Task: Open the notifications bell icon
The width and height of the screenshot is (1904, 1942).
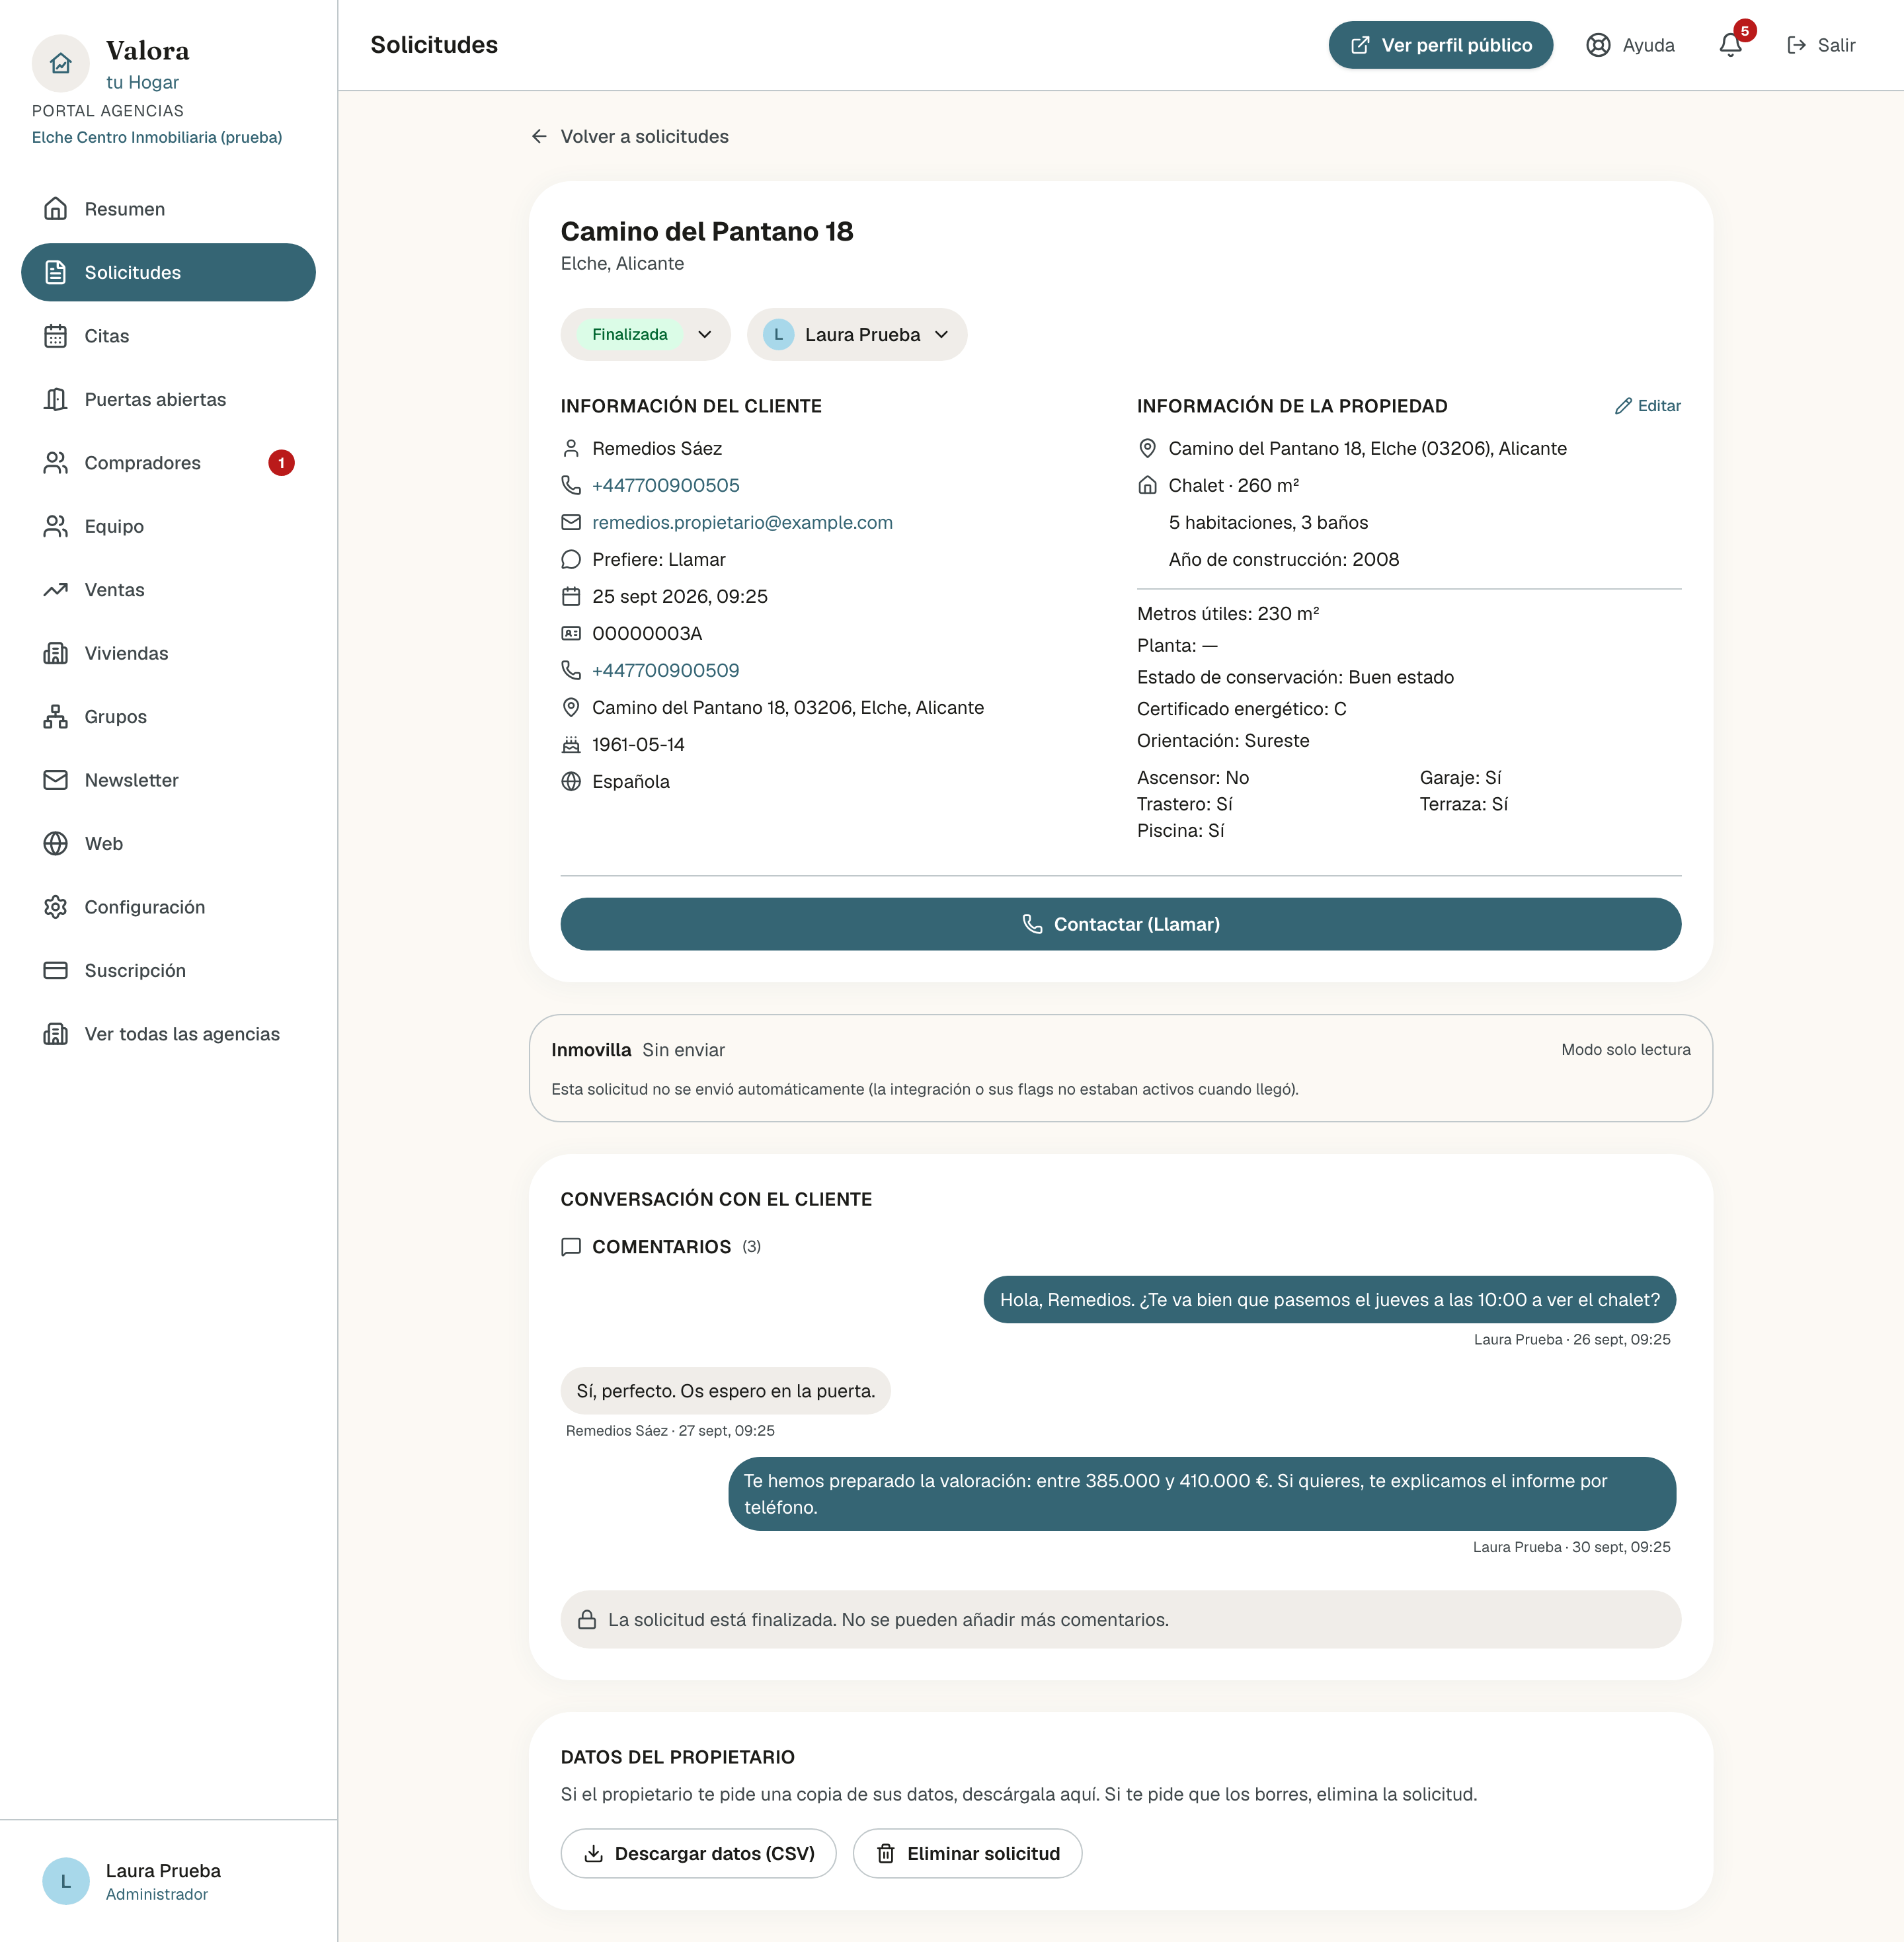Action: tap(1730, 45)
